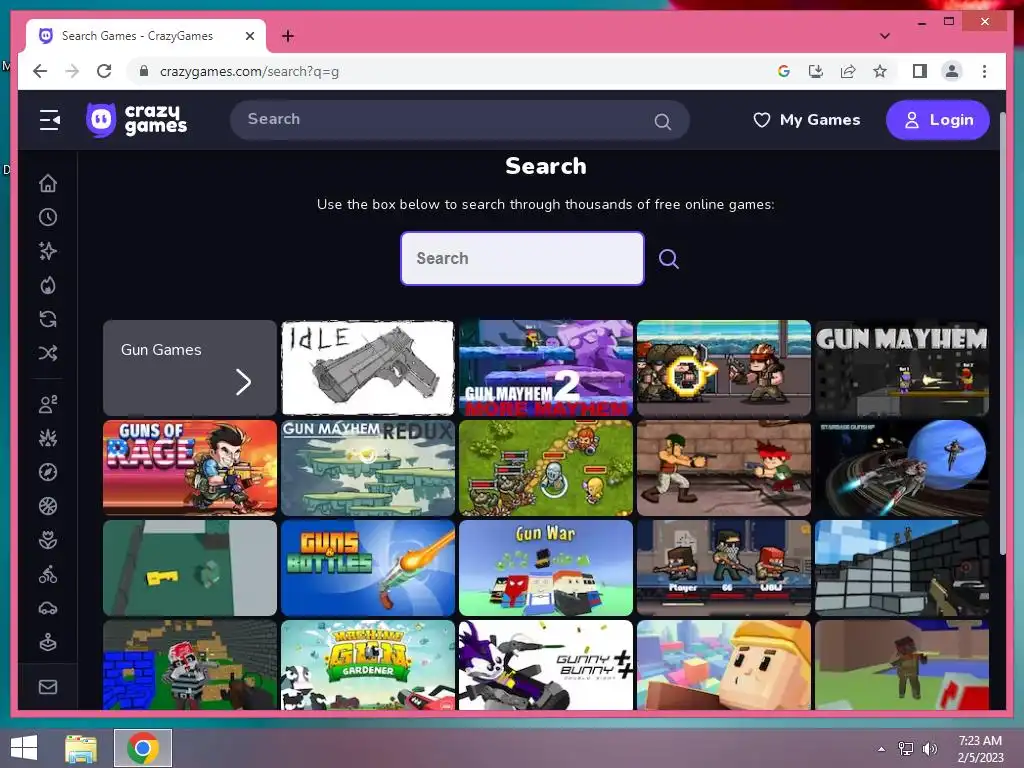Open the Guns of Rage thumbnail
1024x768 pixels.
(190, 468)
